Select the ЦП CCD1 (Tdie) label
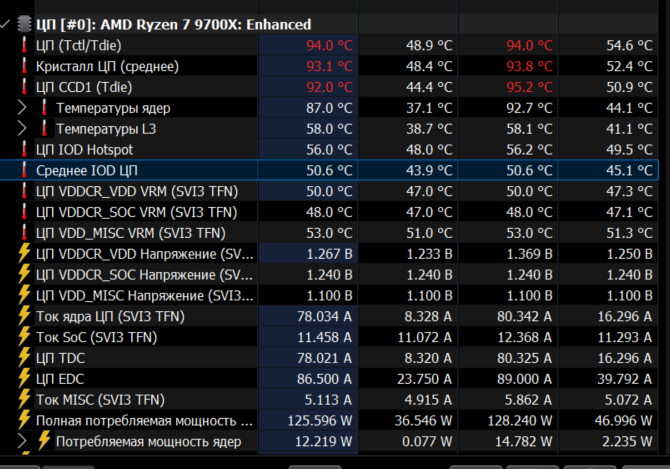This screenshot has height=469, width=670. tap(84, 87)
